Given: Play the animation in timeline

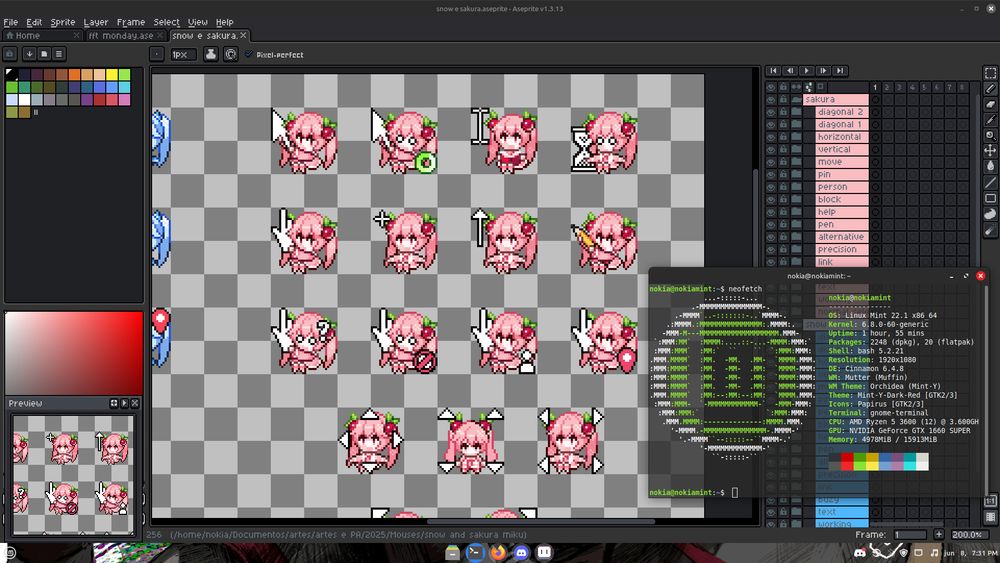Looking at the screenshot, I should [x=807, y=71].
